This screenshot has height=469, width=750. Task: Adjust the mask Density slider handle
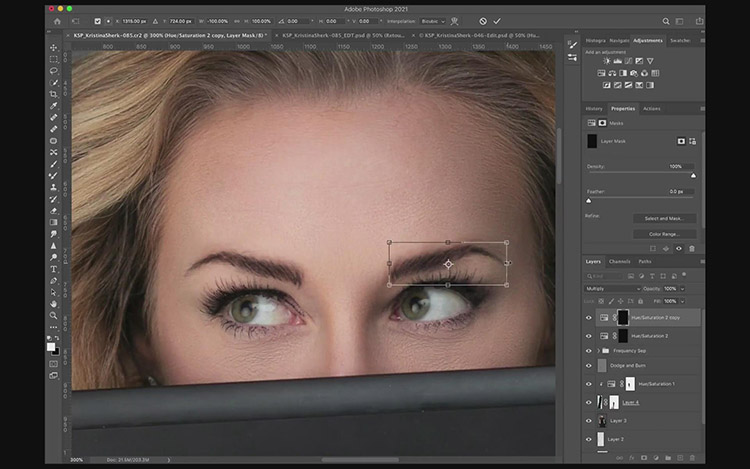[693, 176]
